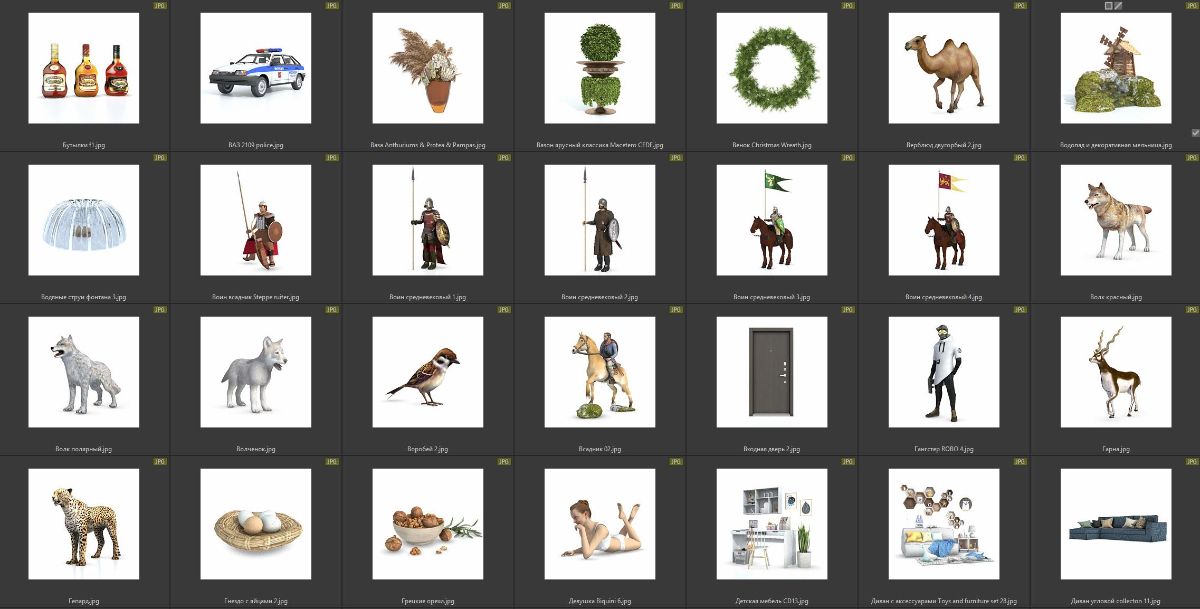Click the JPG badge on the corner sofa cell

[1192, 462]
